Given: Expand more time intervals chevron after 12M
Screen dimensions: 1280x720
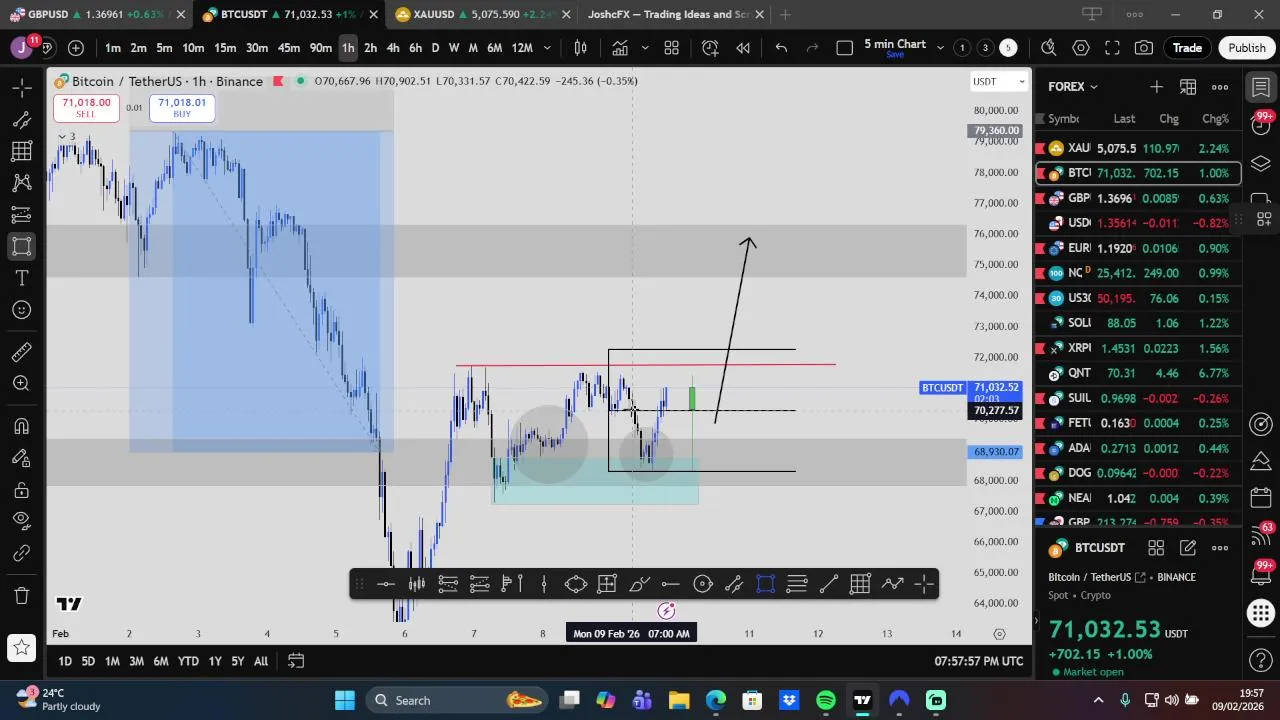Looking at the screenshot, I should pyautogui.click(x=546, y=48).
